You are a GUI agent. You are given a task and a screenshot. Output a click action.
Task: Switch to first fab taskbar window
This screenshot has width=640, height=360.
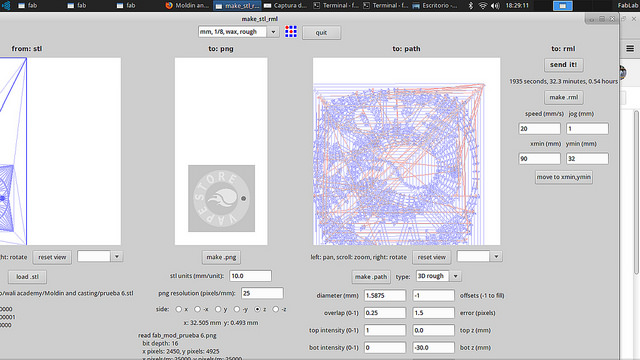(28, 5)
